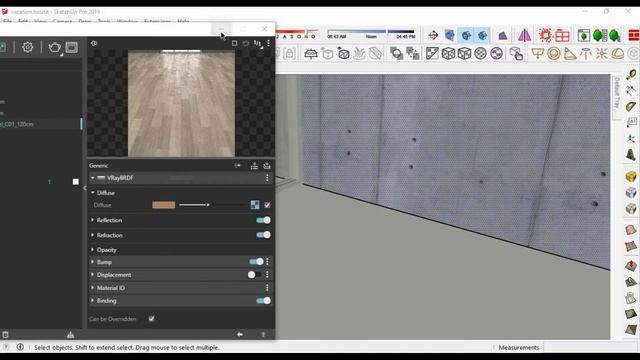This screenshot has height=360, width=640.
Task: Open the Material ID kebab menu
Action: pyautogui.click(x=267, y=288)
